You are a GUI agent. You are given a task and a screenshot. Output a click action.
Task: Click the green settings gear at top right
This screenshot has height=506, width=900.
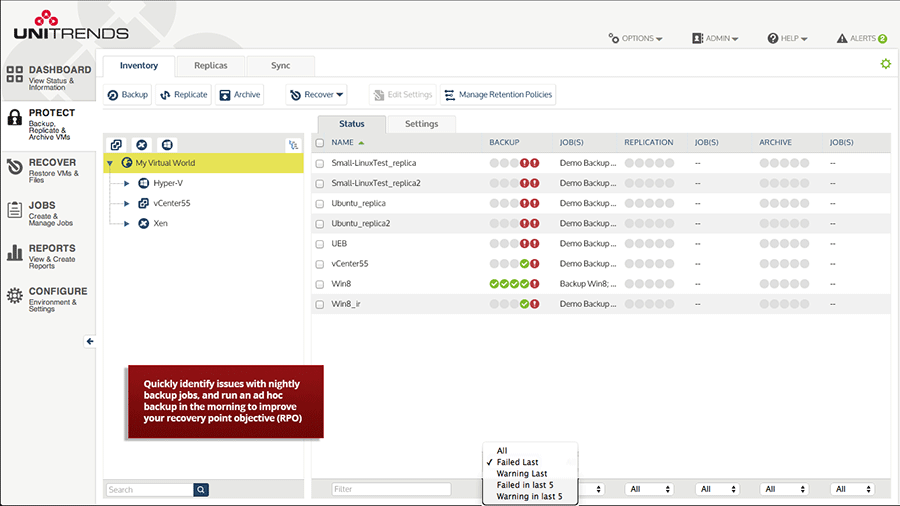pos(886,64)
